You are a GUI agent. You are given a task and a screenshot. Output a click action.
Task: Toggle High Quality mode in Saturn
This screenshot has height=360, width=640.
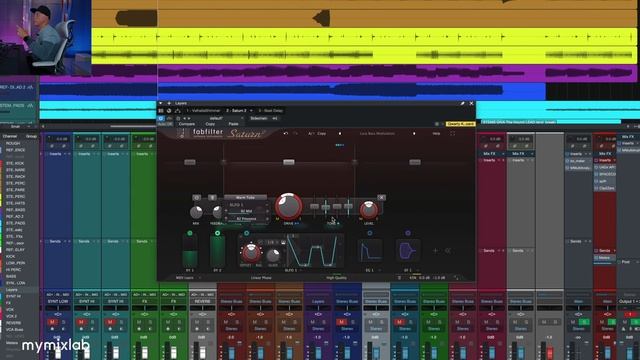336,278
